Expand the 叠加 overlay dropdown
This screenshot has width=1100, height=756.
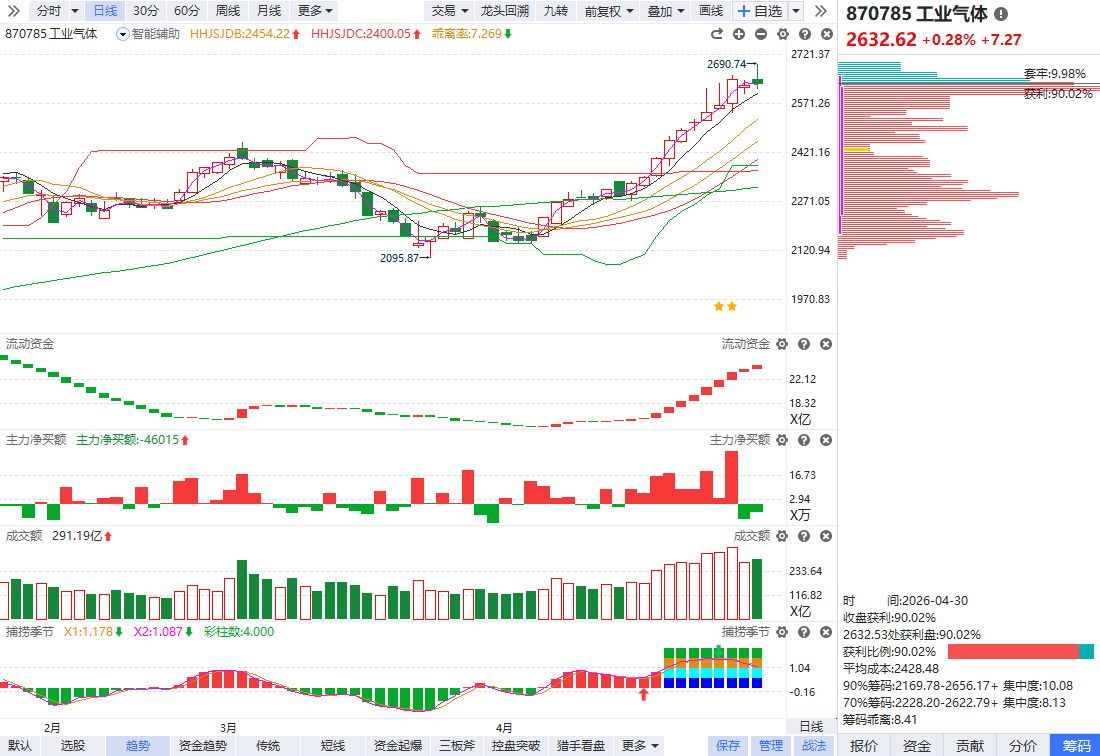(666, 11)
